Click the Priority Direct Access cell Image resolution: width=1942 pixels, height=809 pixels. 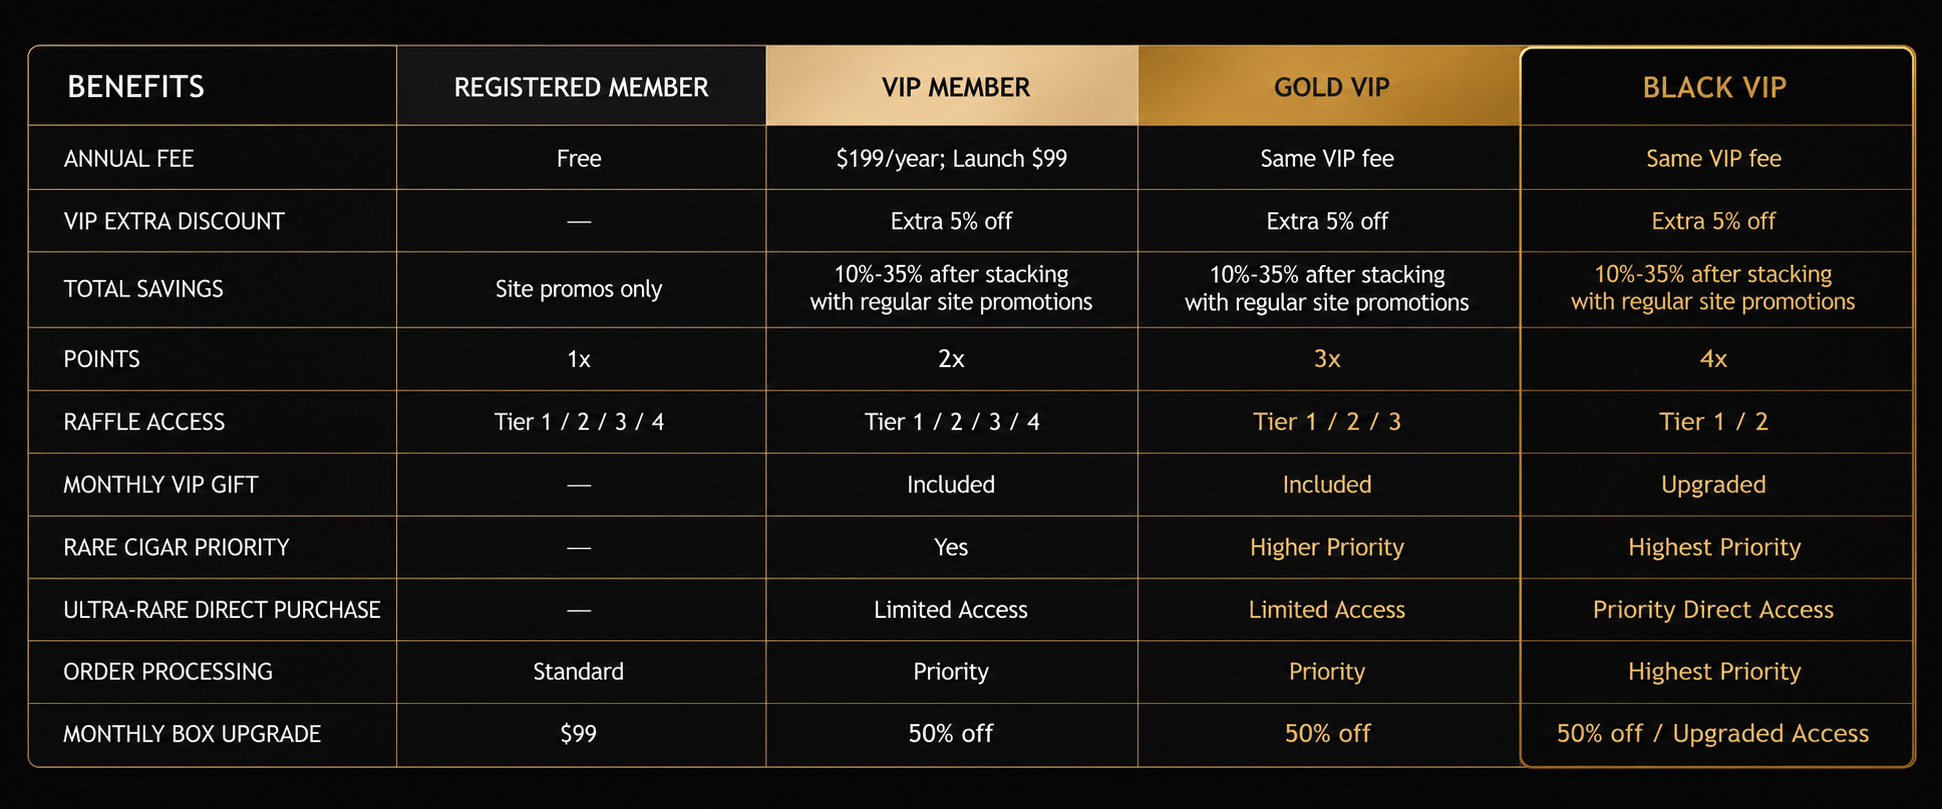1714,610
